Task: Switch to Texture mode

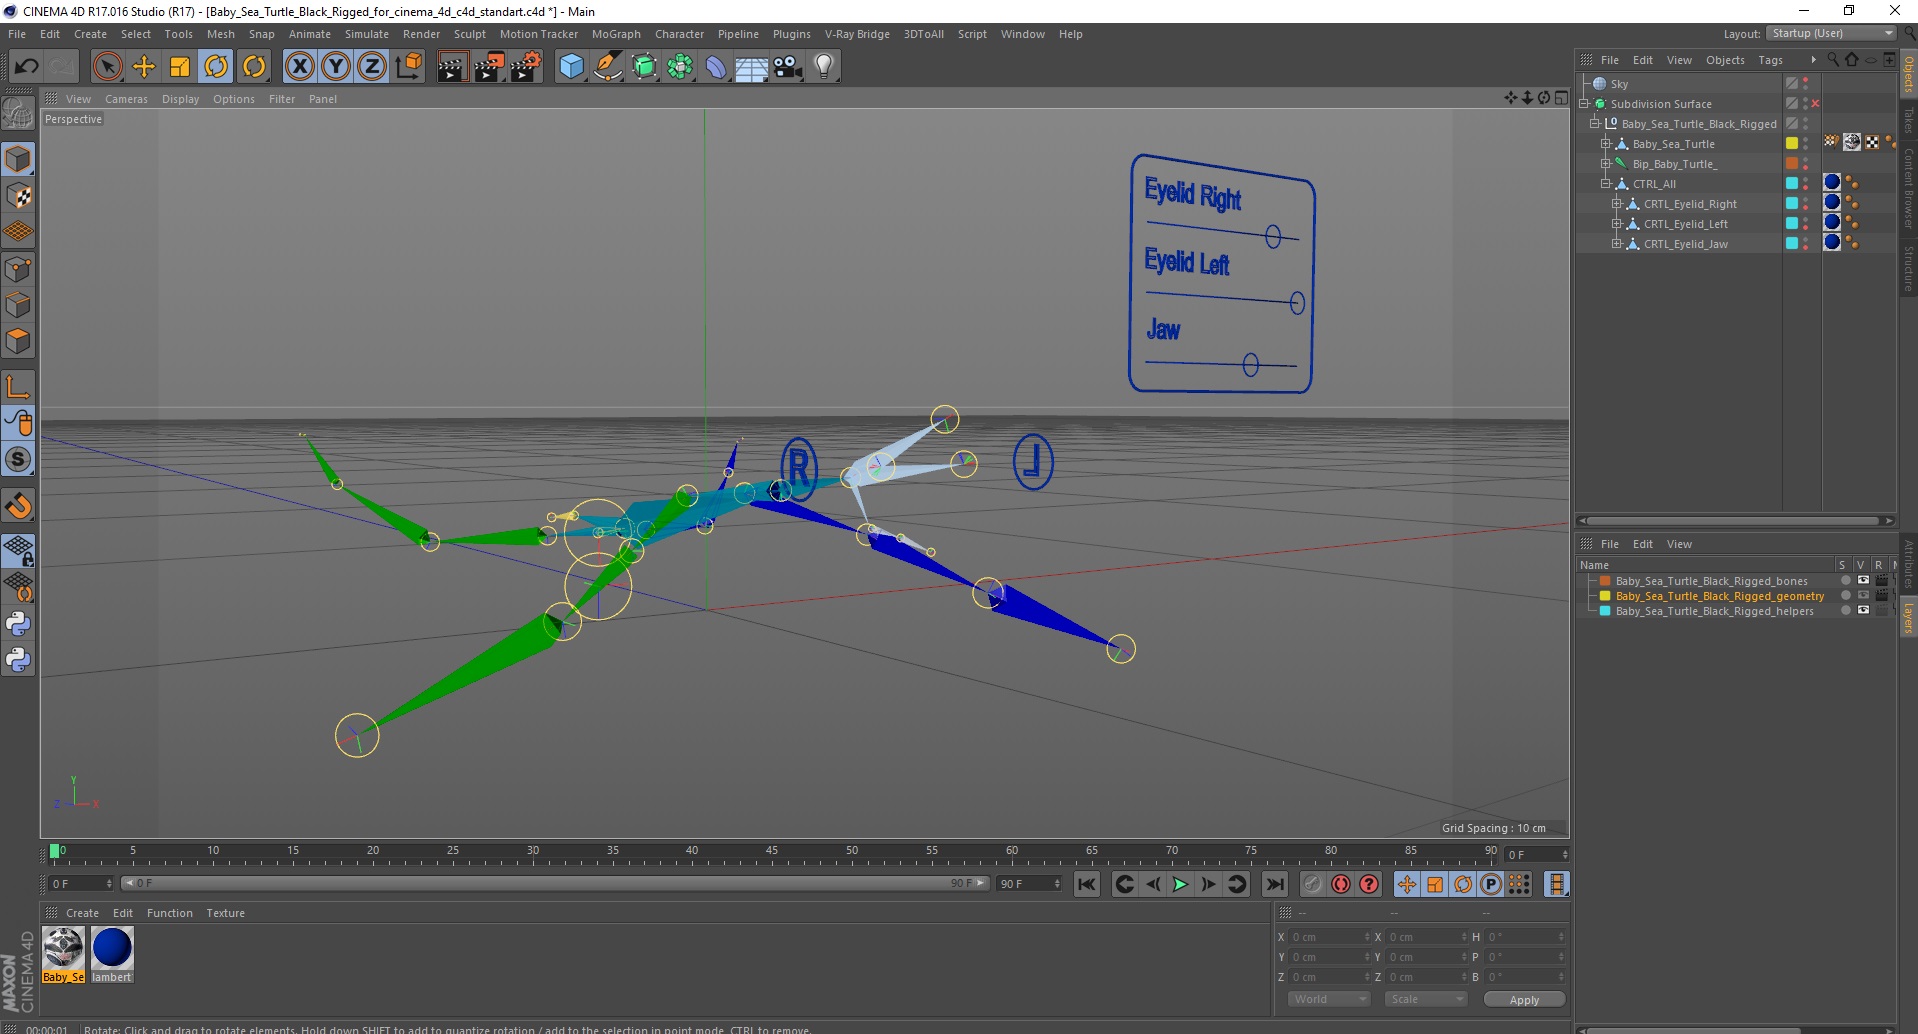Action: coord(18,196)
